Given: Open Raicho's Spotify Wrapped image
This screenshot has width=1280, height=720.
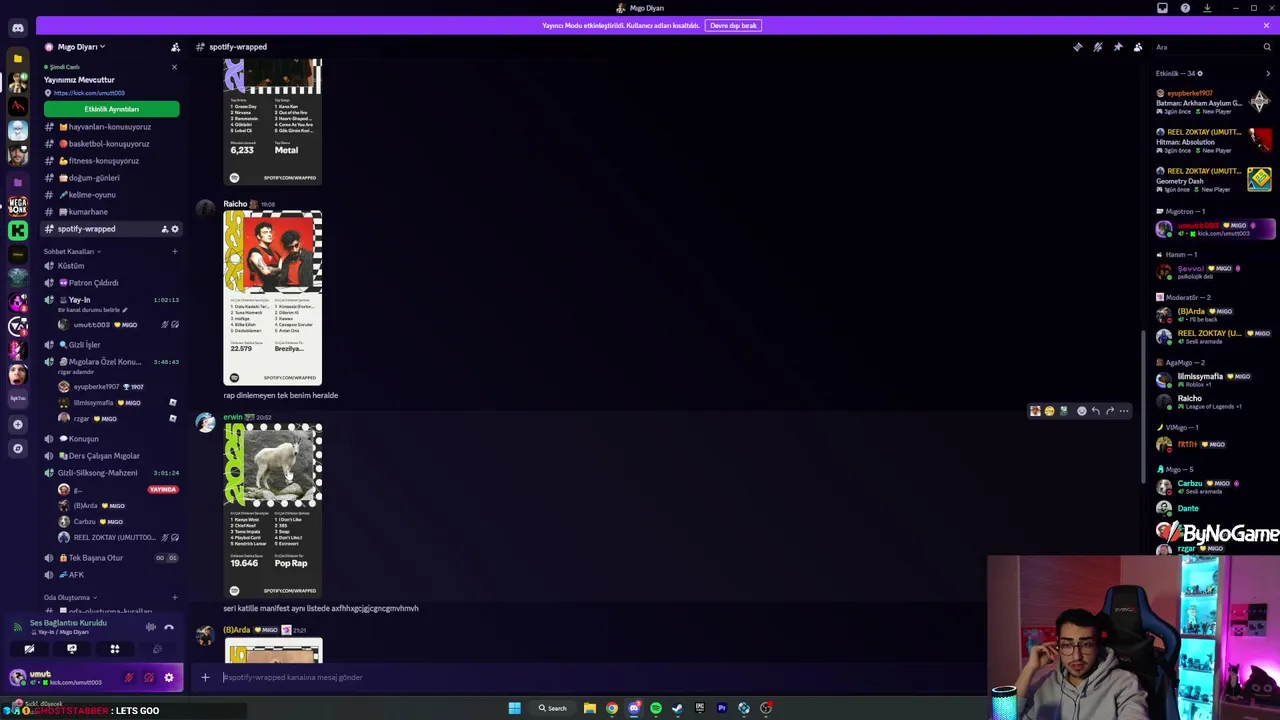Looking at the screenshot, I should (x=273, y=298).
